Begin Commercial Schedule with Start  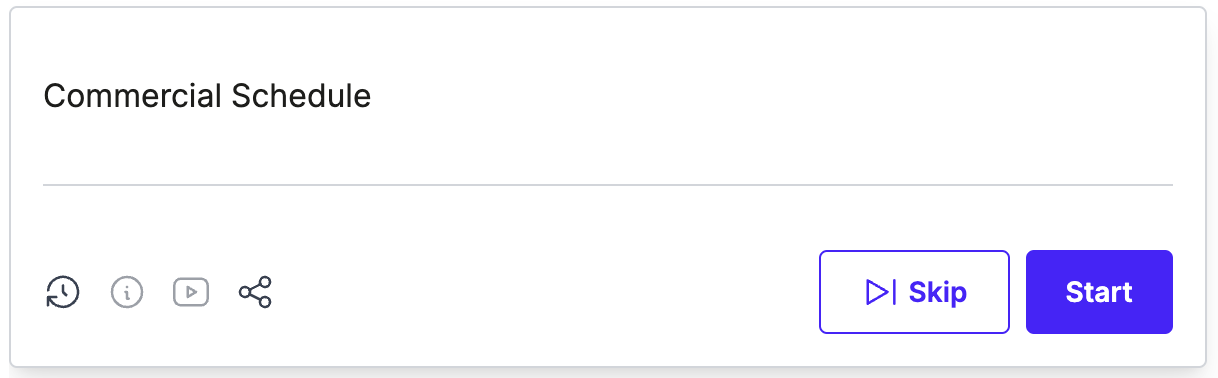[x=1099, y=292]
